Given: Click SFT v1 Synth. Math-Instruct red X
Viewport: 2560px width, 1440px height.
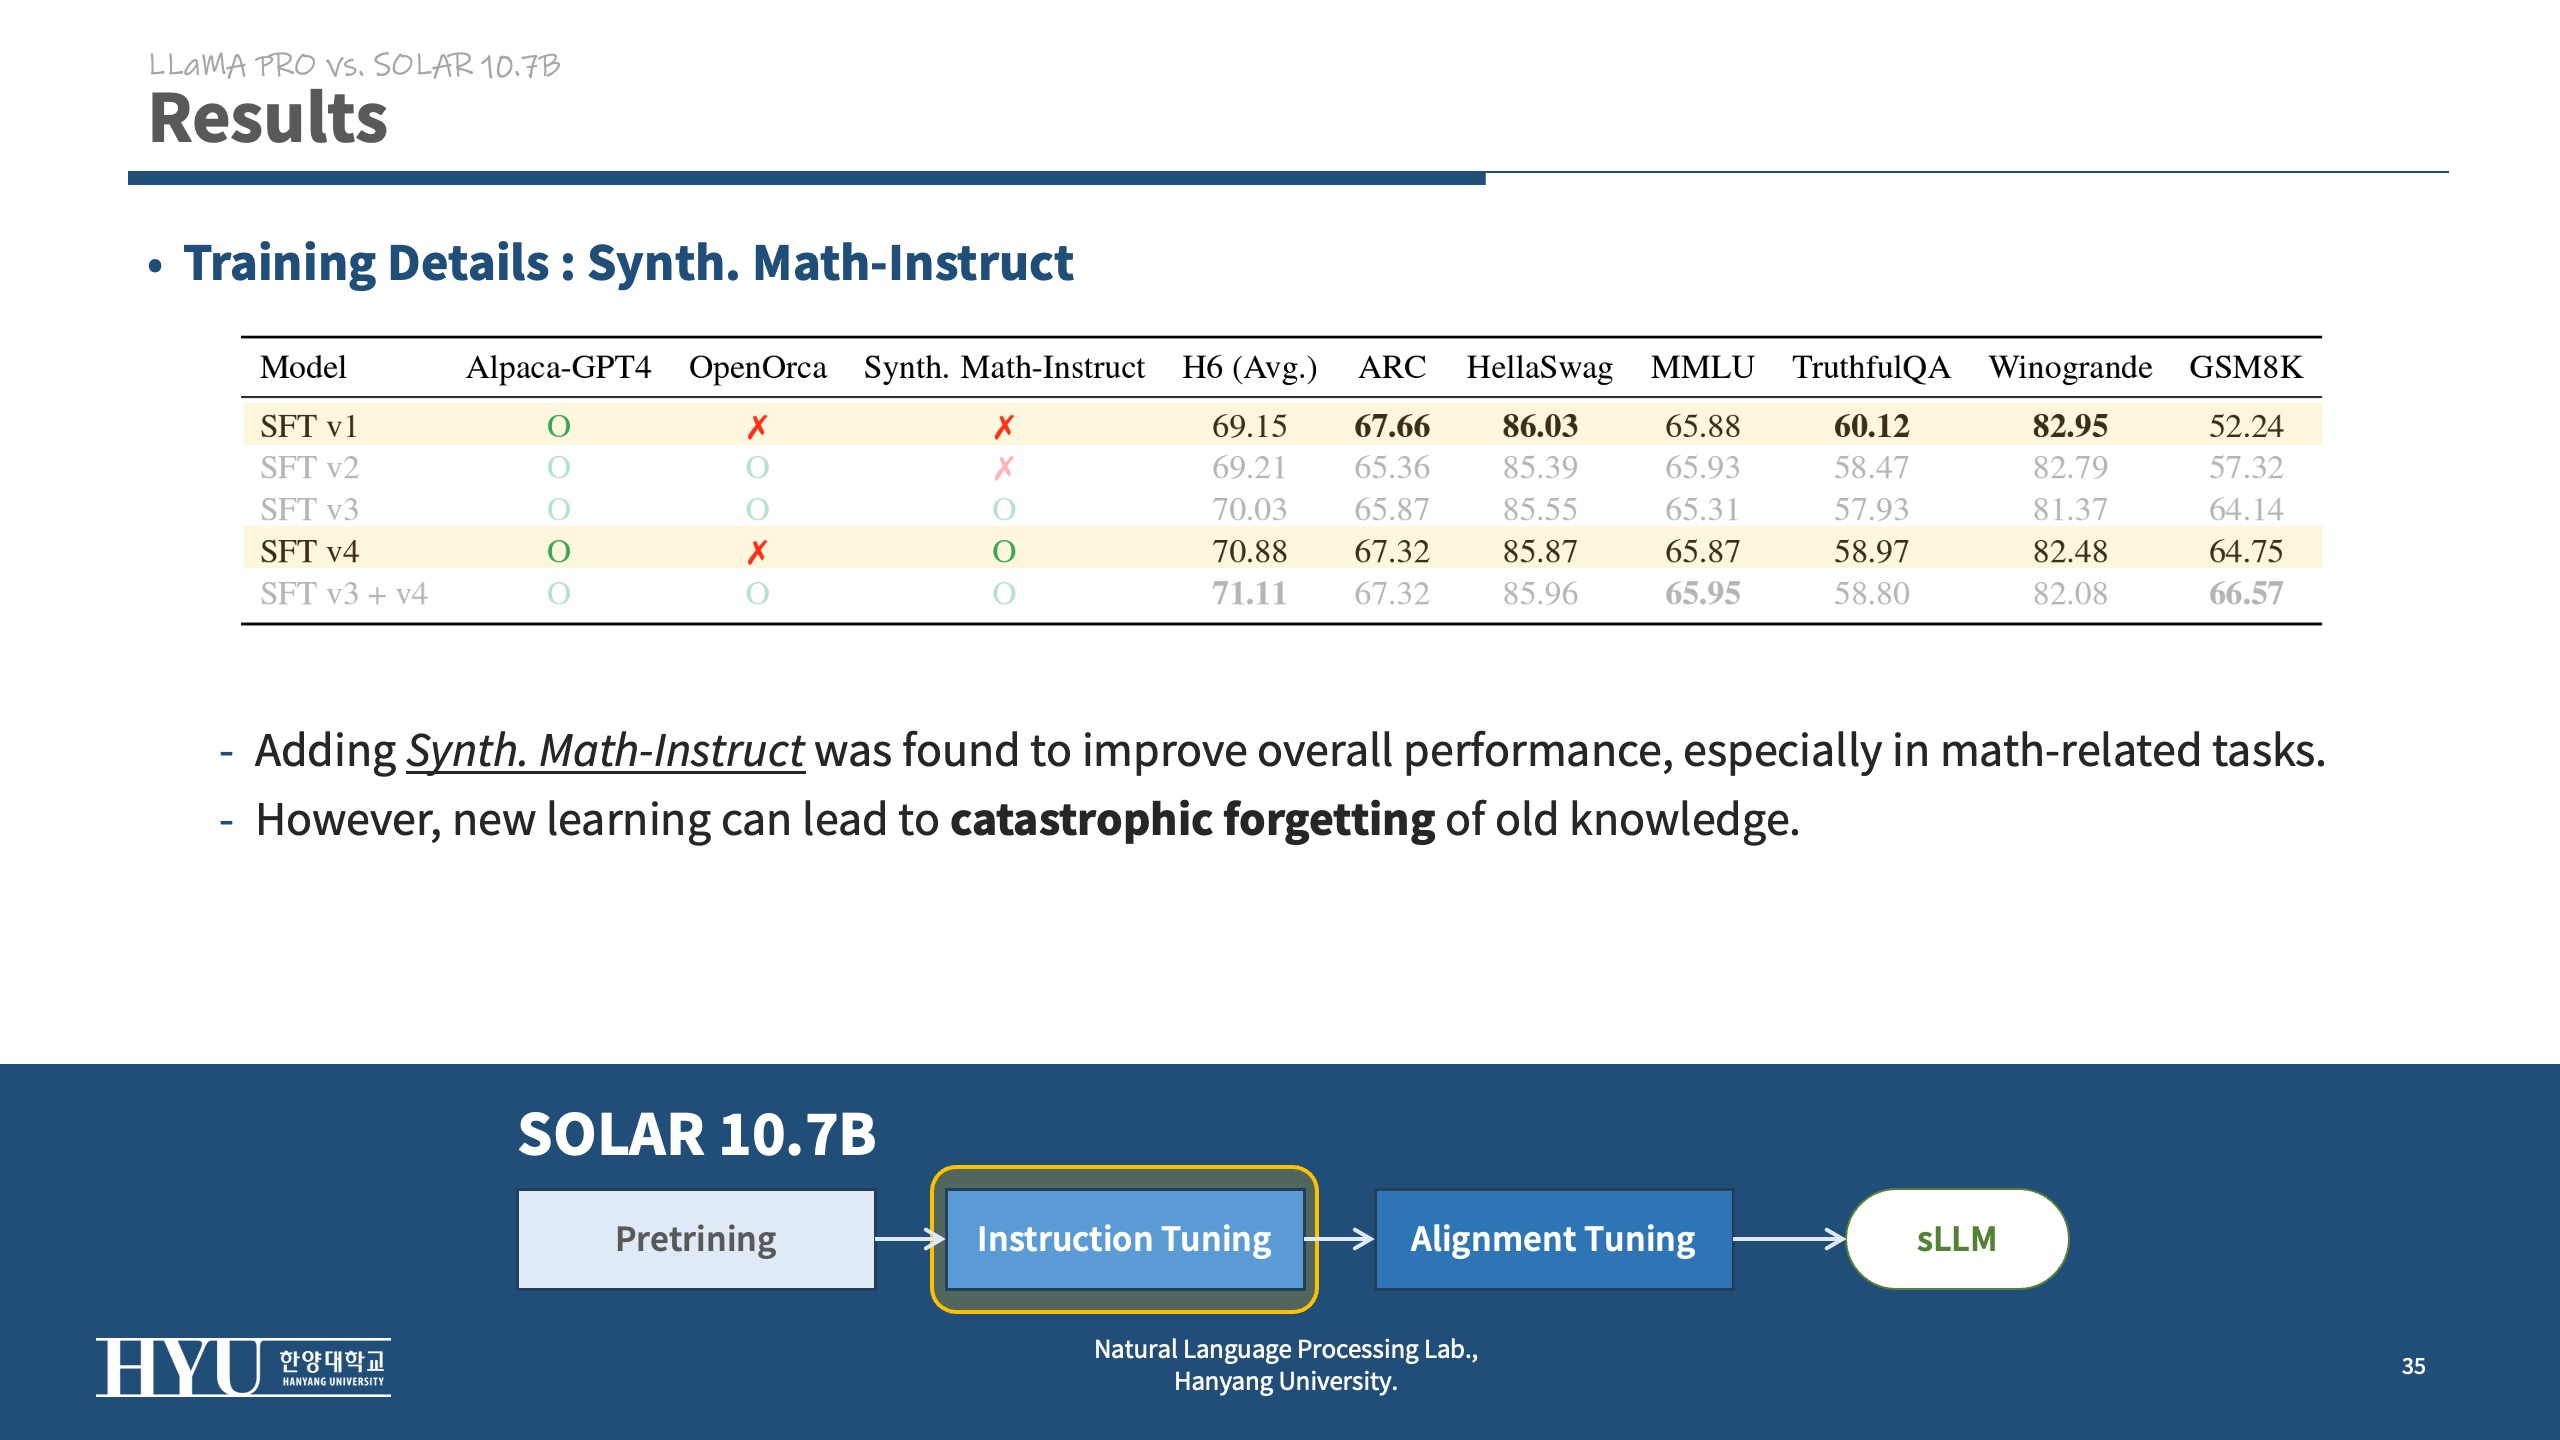Looking at the screenshot, I should (1004, 427).
